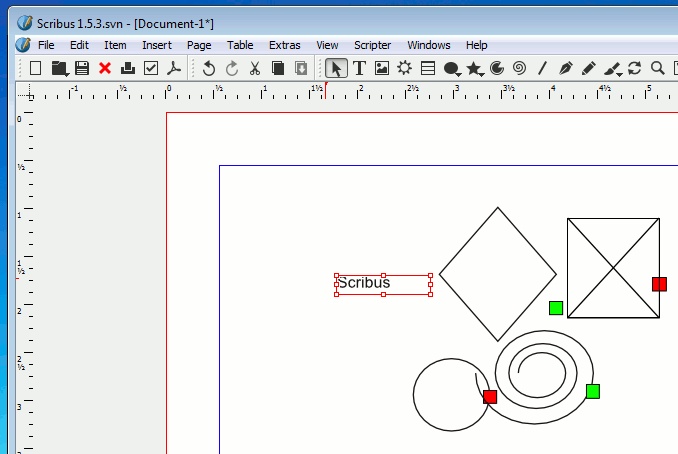Click the Cut scissors icon

point(254,68)
